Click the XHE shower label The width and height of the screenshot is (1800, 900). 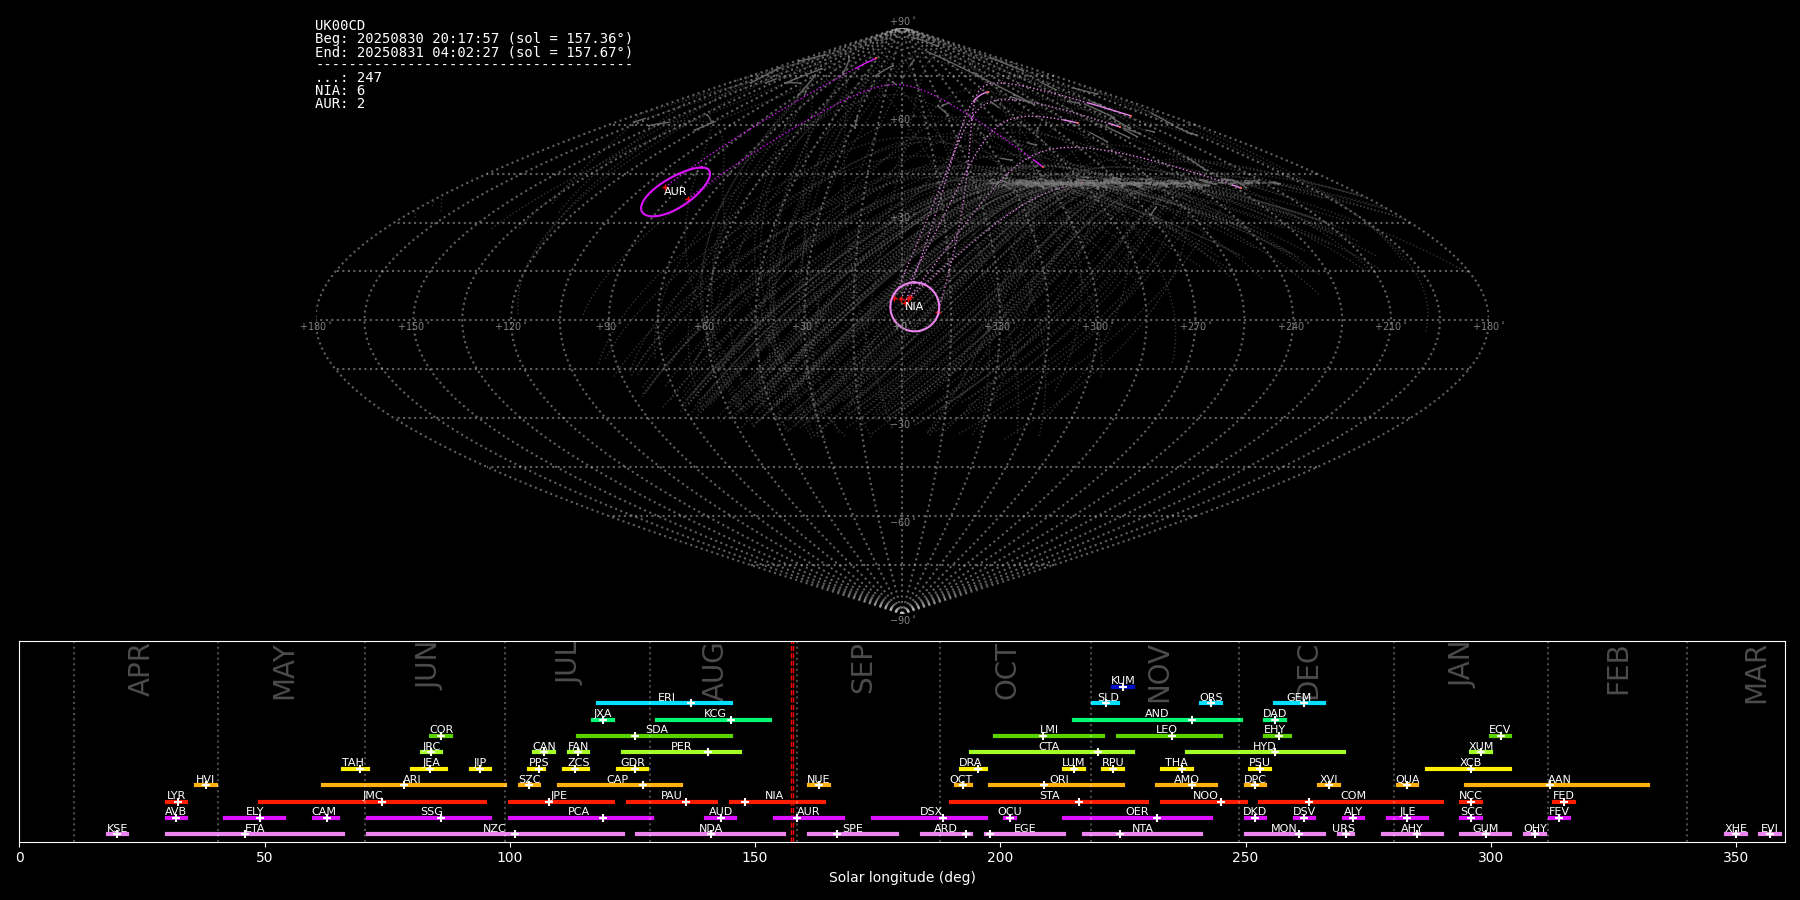[1736, 828]
